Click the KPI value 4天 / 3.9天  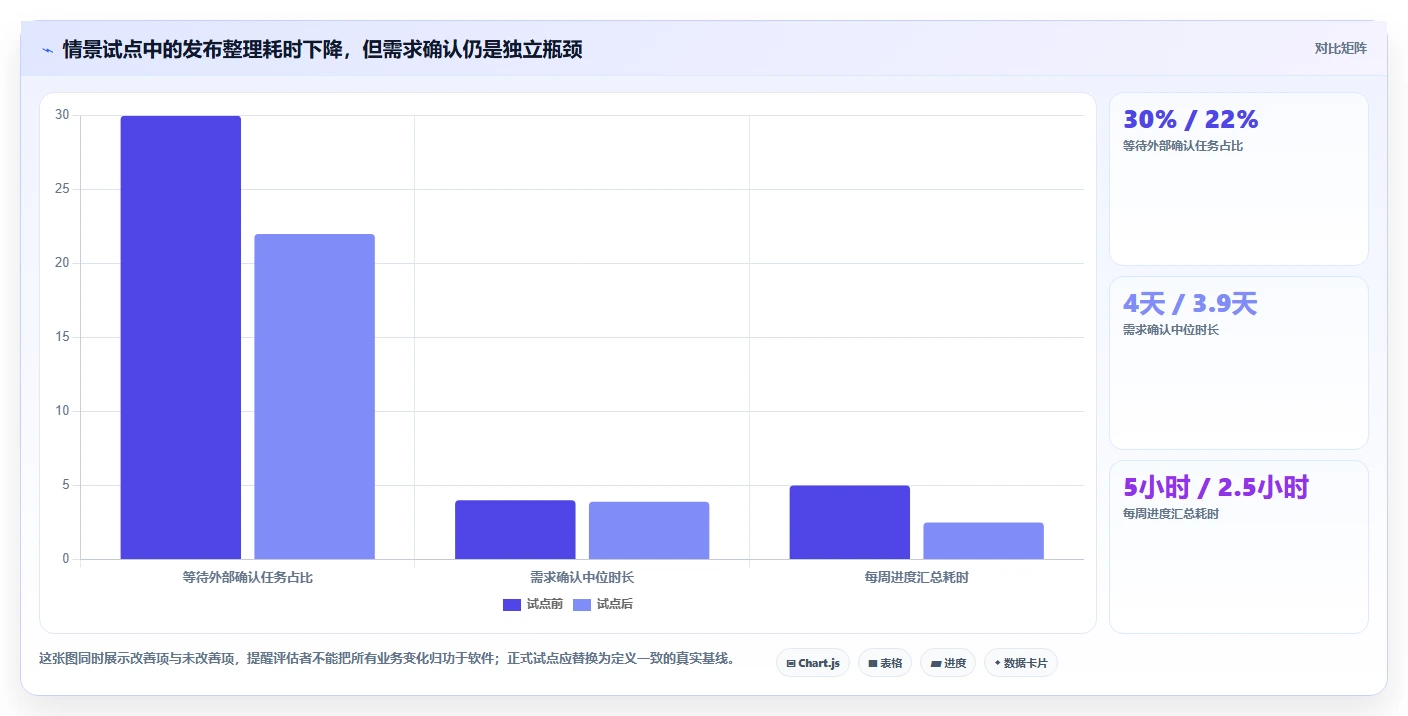click(1190, 304)
